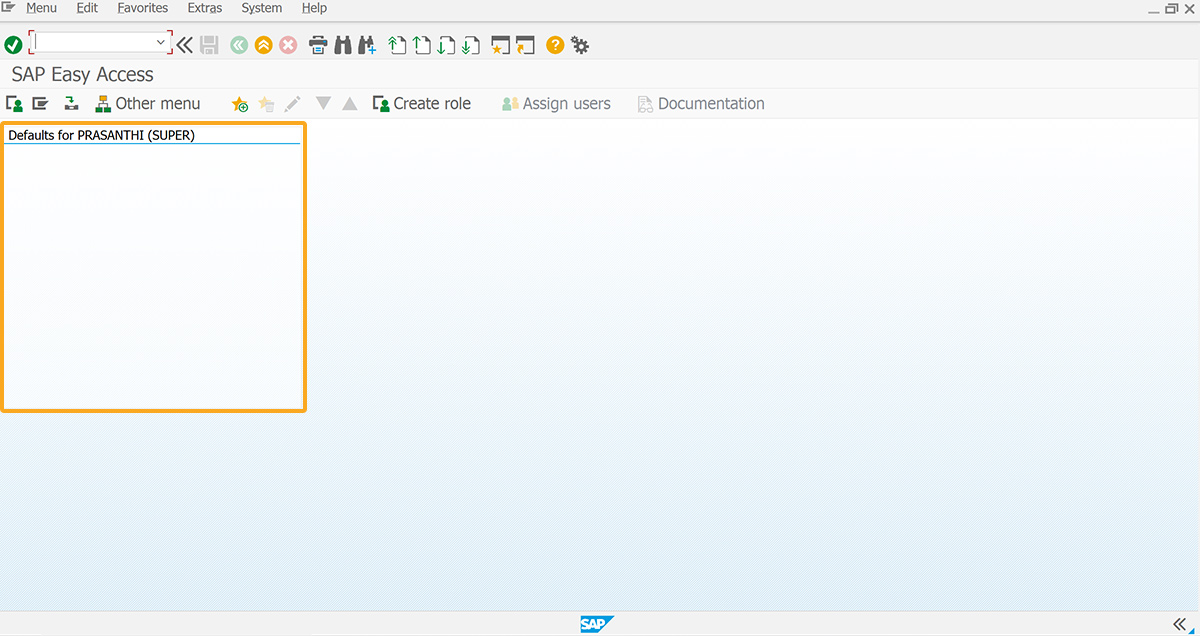The width and height of the screenshot is (1200, 636).
Task: Click the Find binoculars icon
Action: tap(343, 45)
